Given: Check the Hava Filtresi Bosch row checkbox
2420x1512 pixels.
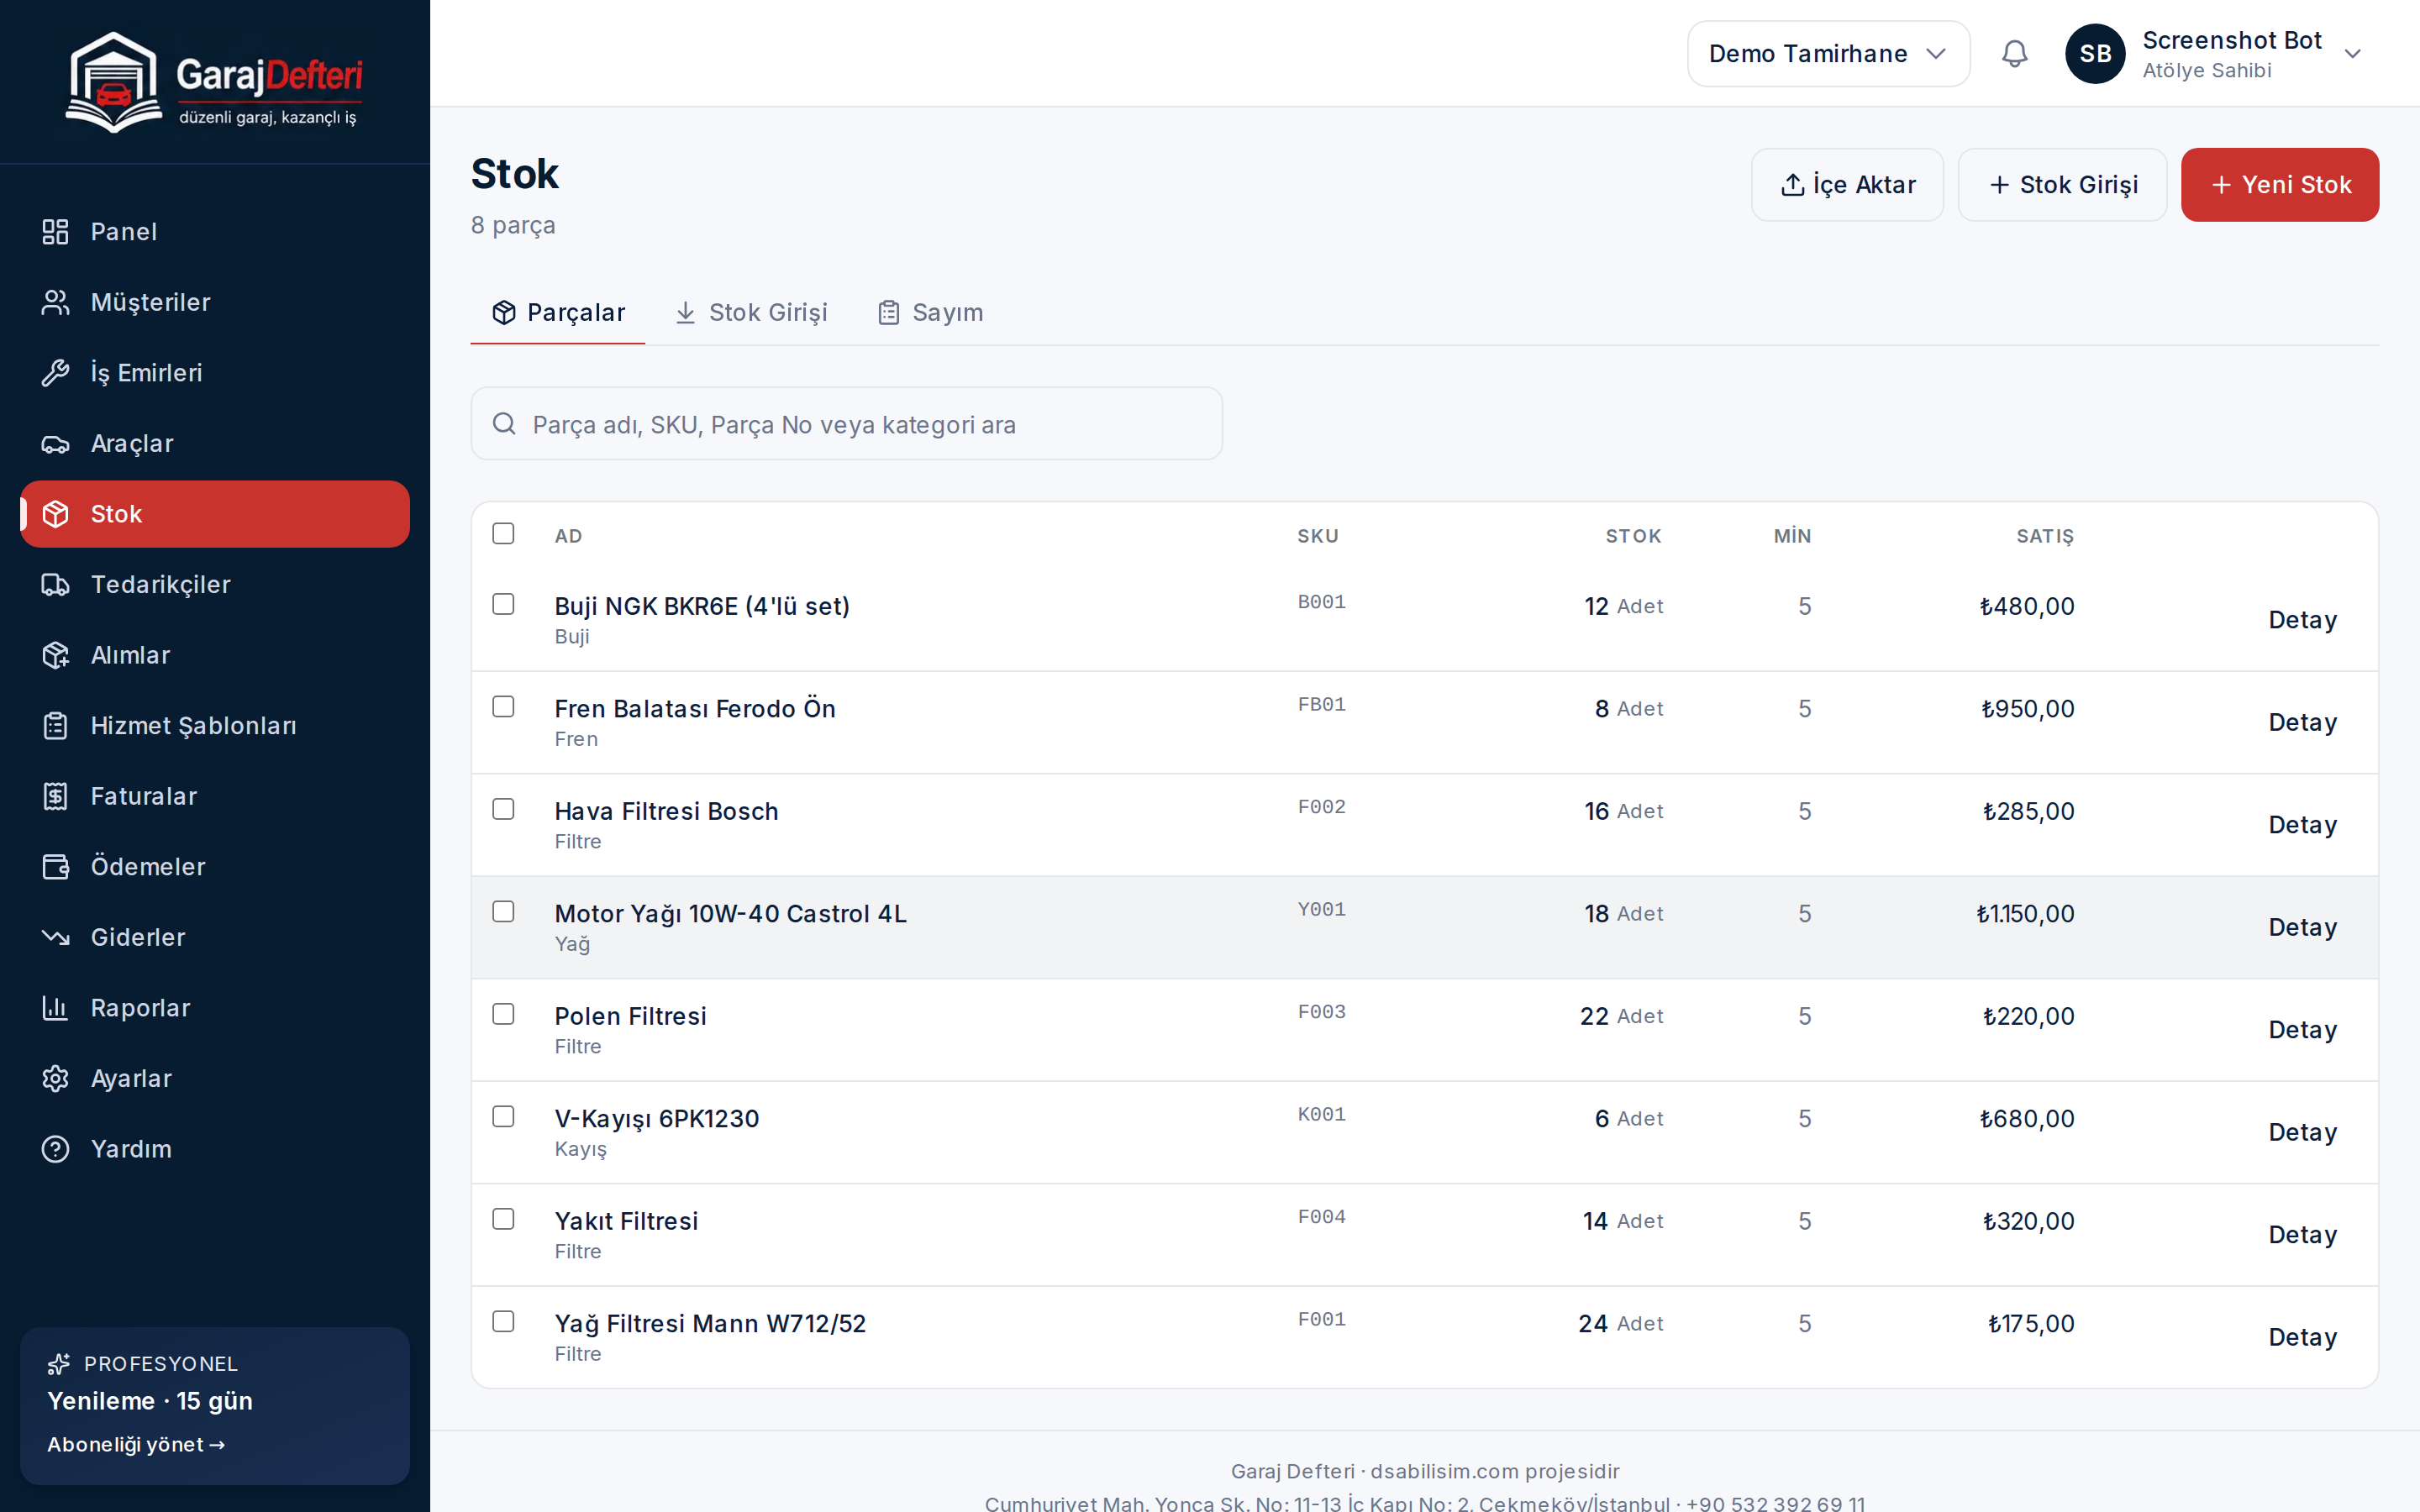Looking at the screenshot, I should (503, 809).
